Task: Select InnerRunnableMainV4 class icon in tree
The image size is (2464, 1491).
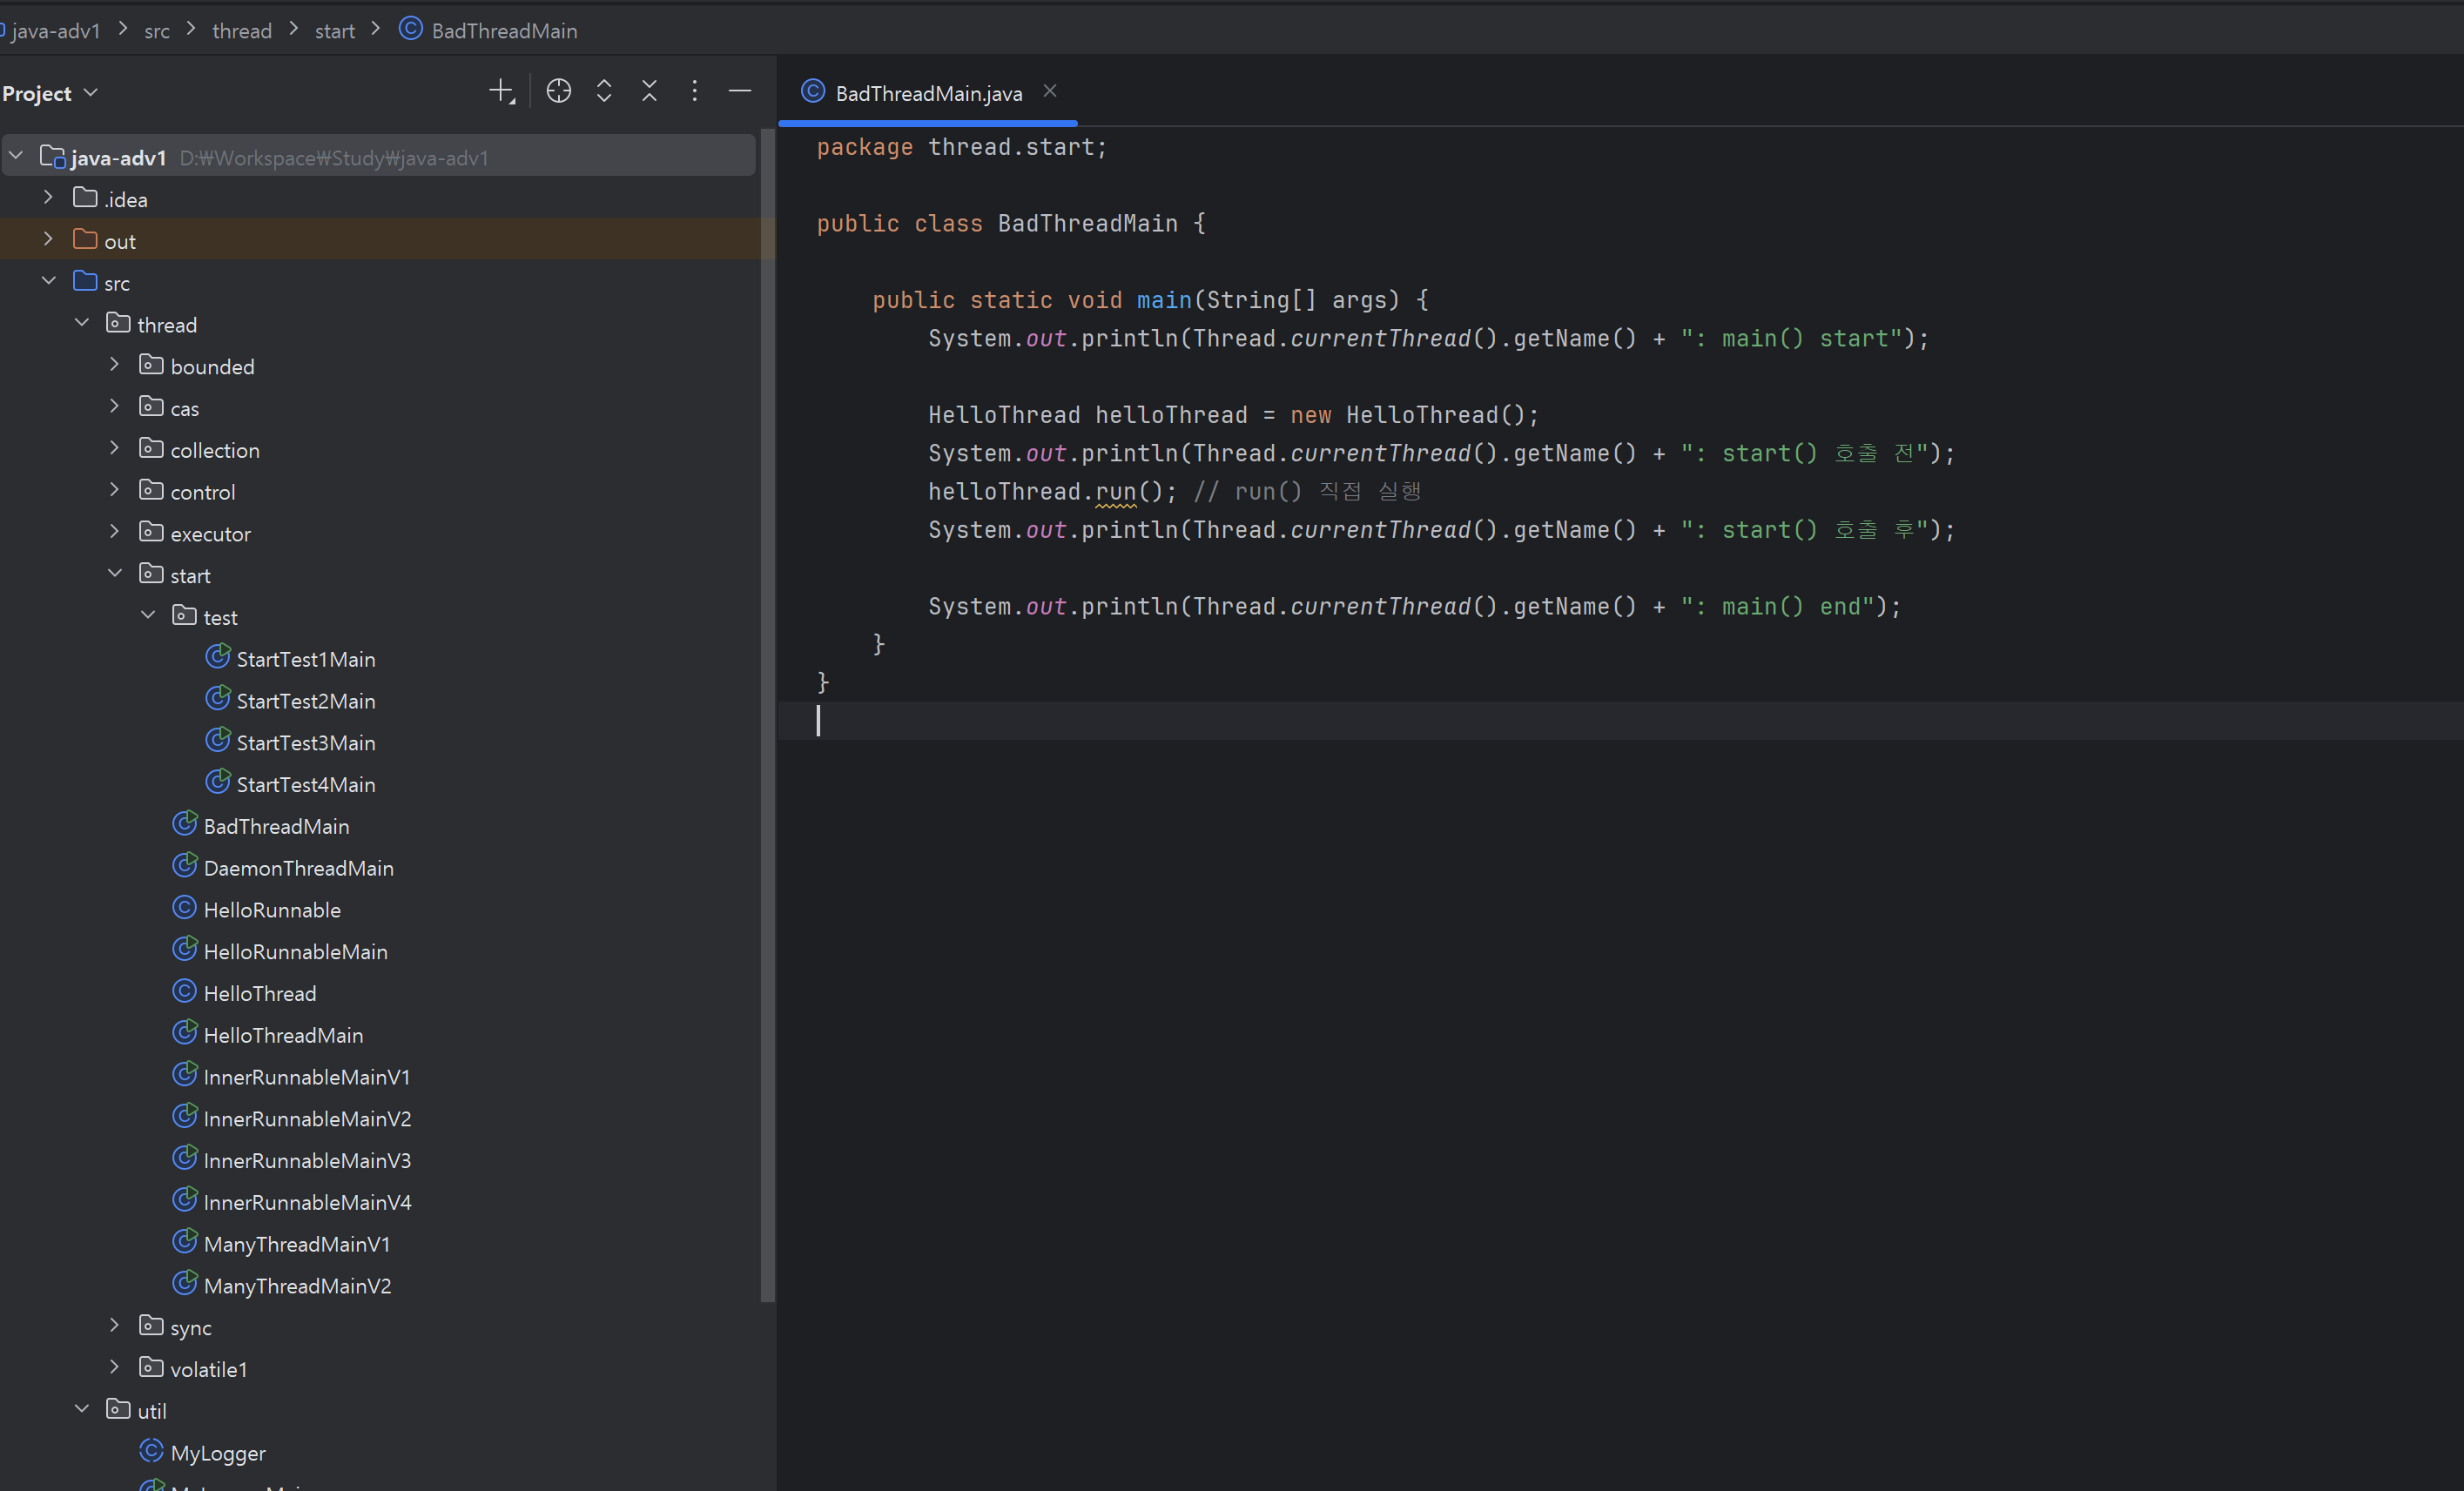Action: click(185, 1200)
